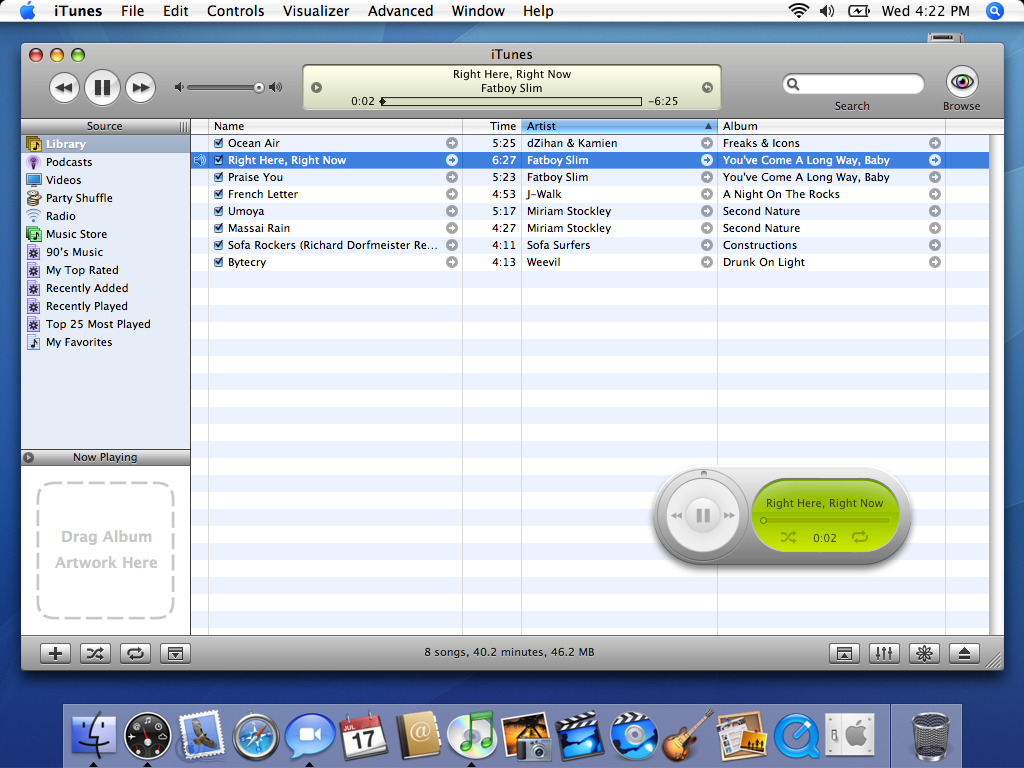The height and width of the screenshot is (768, 1024).
Task: Click the add playlist plus button
Action: pyautogui.click(x=55, y=653)
